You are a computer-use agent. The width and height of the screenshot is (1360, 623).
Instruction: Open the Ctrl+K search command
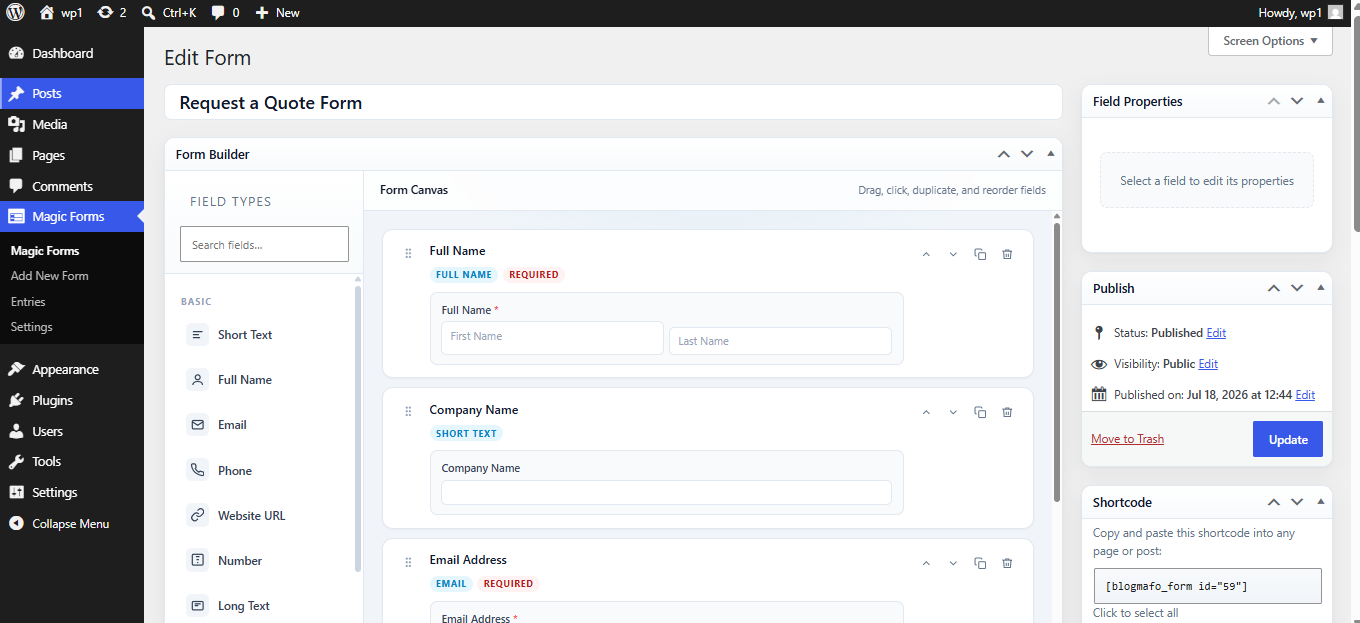(x=169, y=12)
